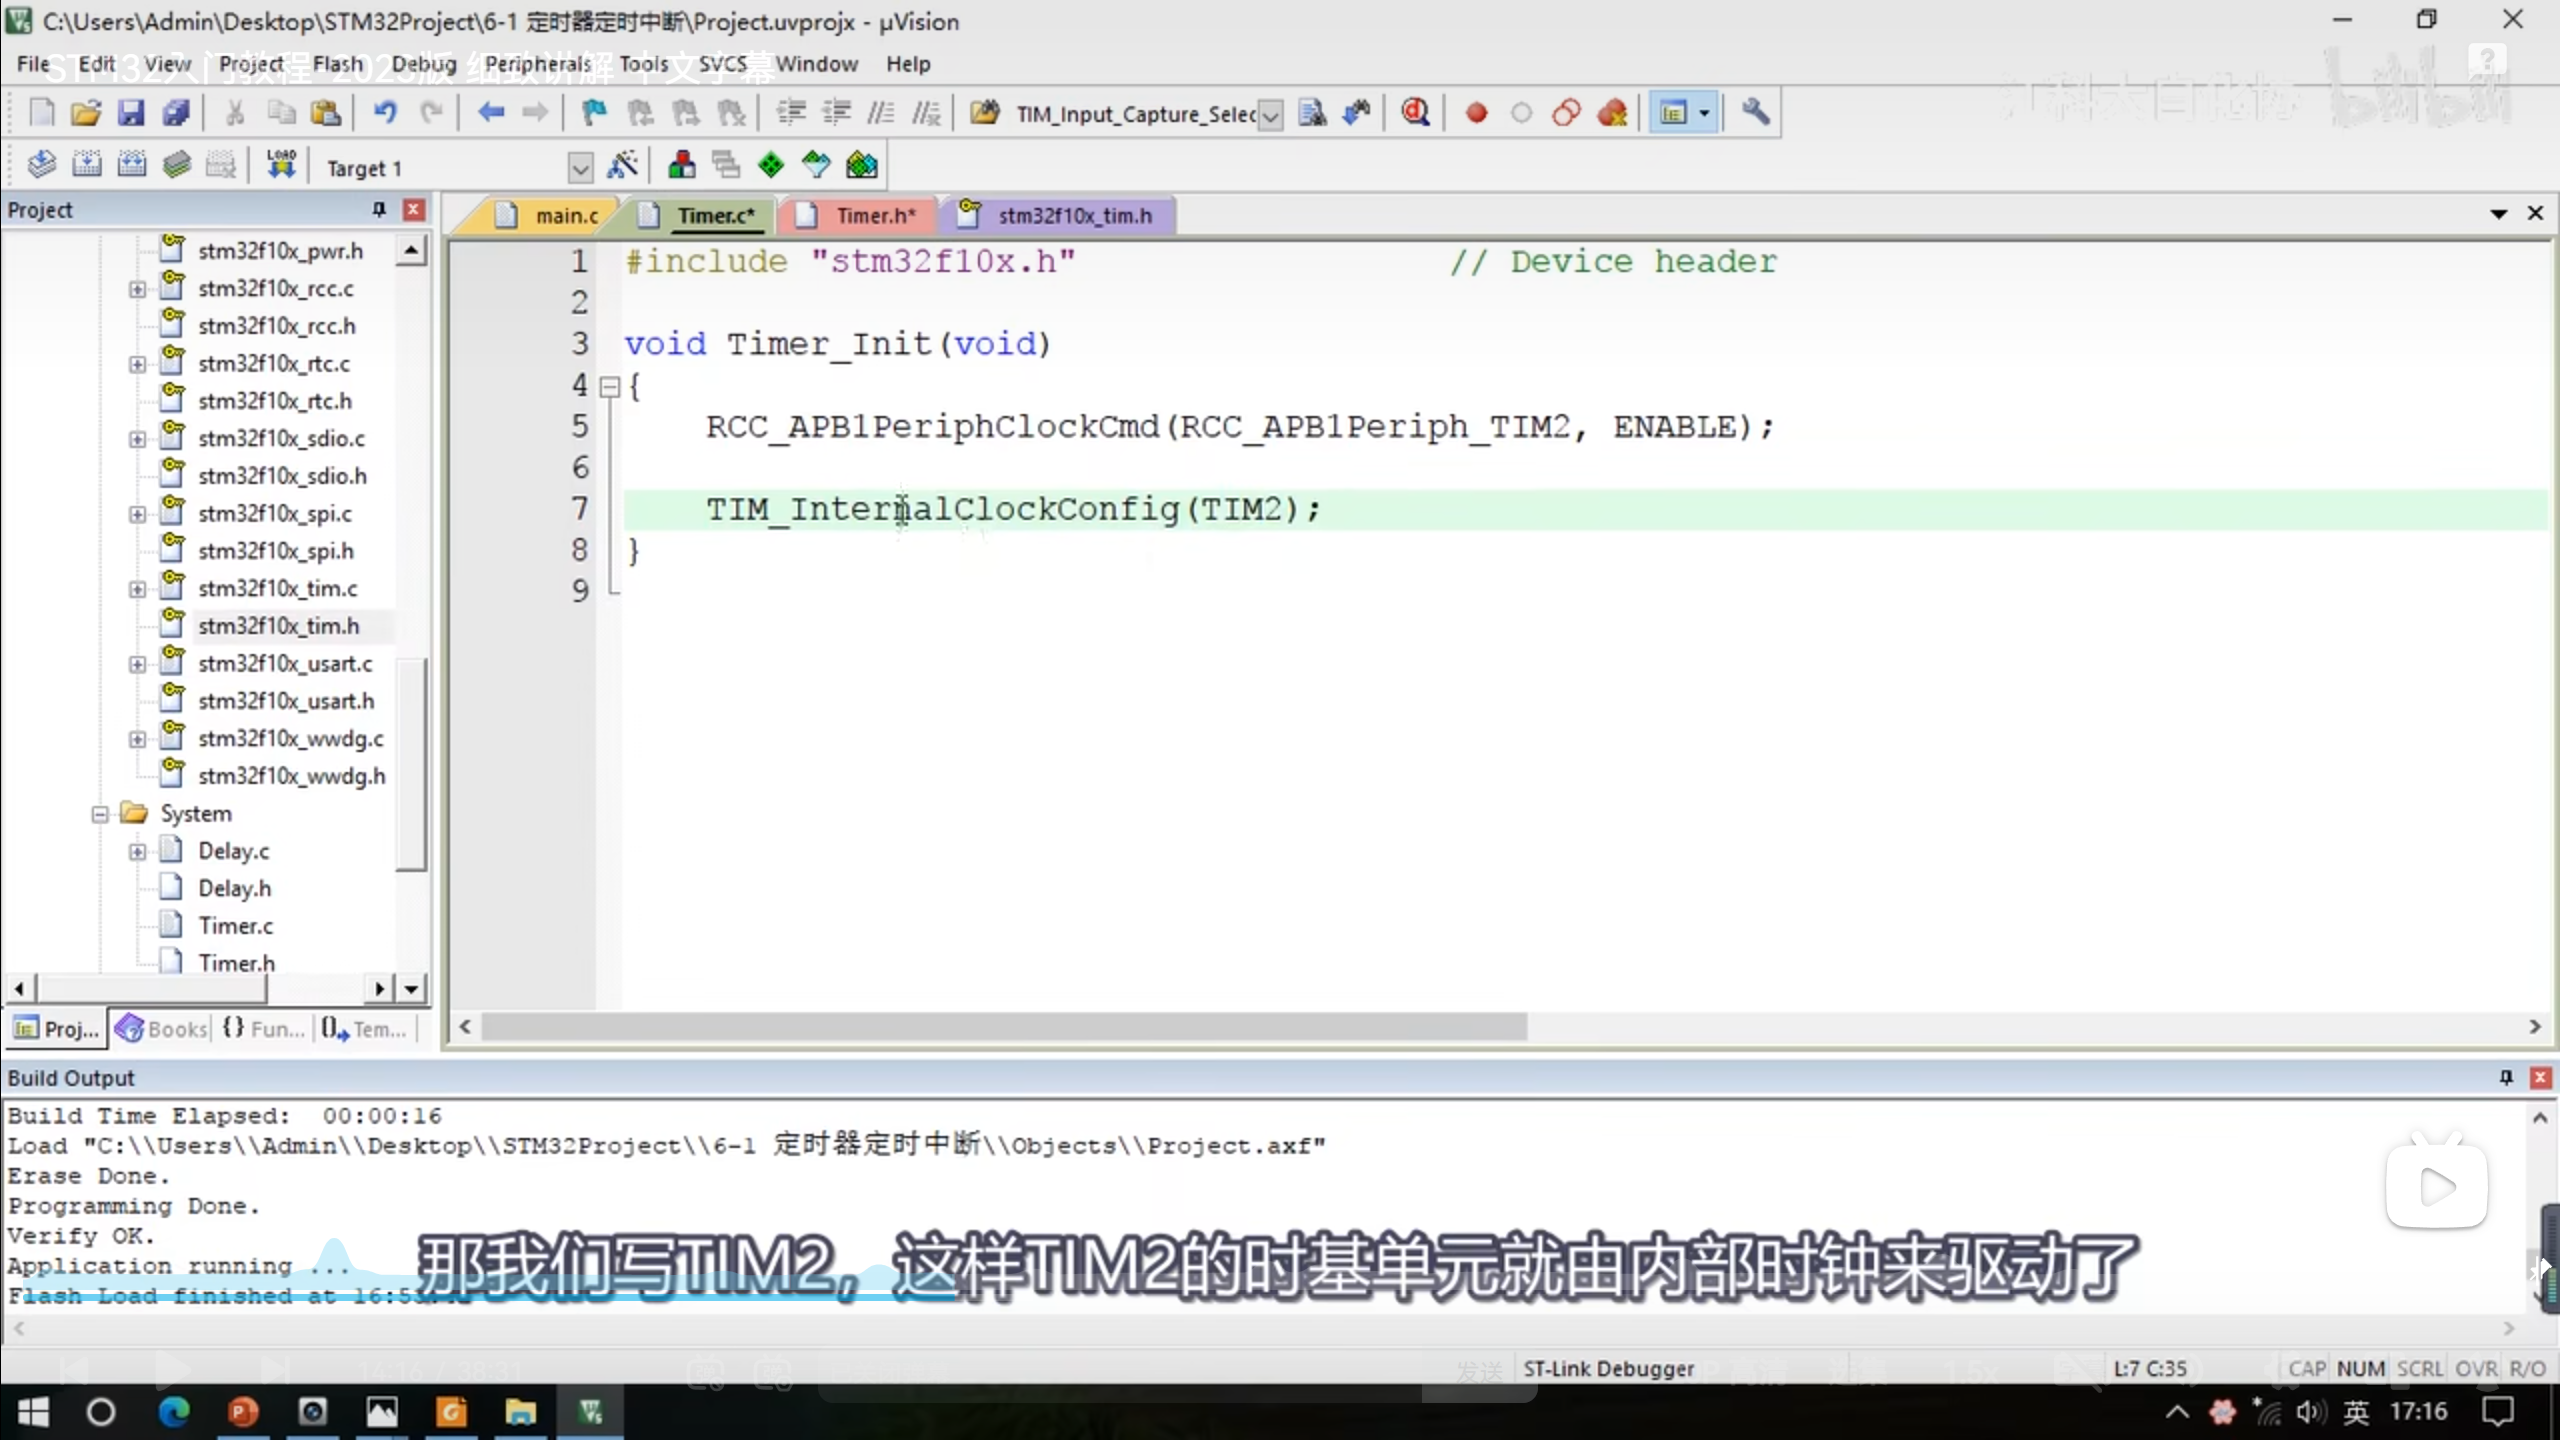
Task: Open File Explorer from the taskbar
Action: pos(520,1412)
